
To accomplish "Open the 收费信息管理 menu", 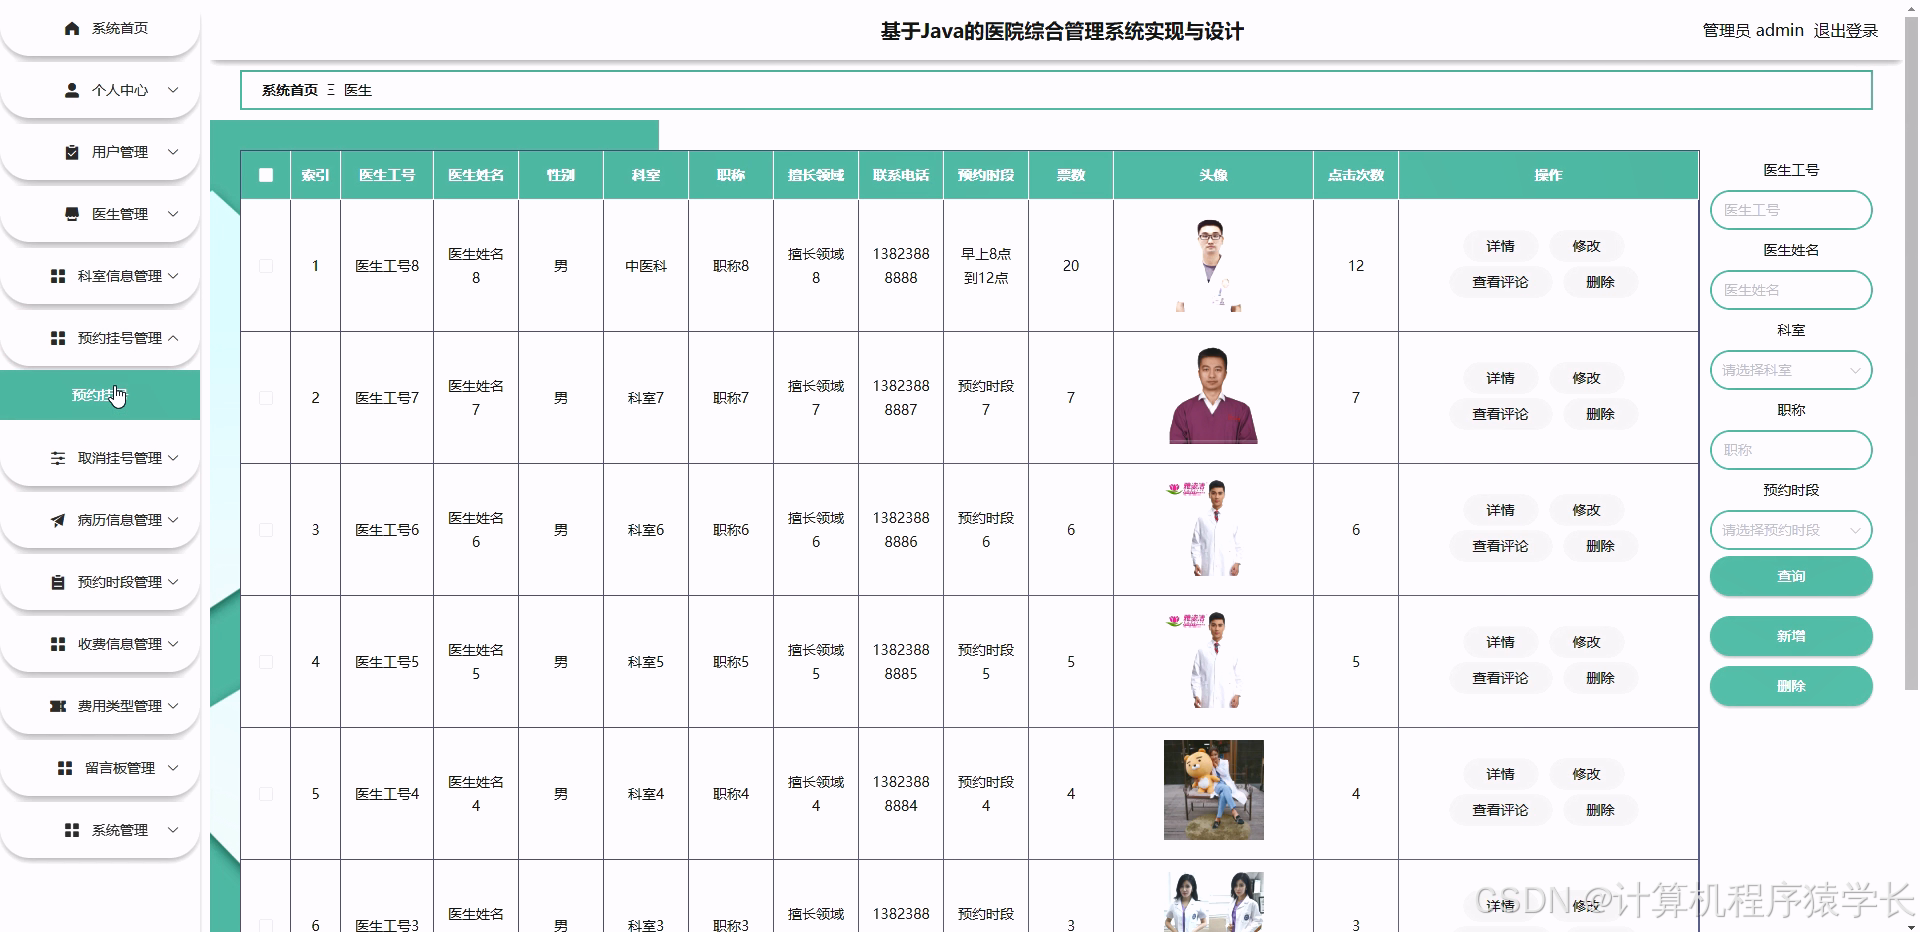I will click(x=100, y=644).
